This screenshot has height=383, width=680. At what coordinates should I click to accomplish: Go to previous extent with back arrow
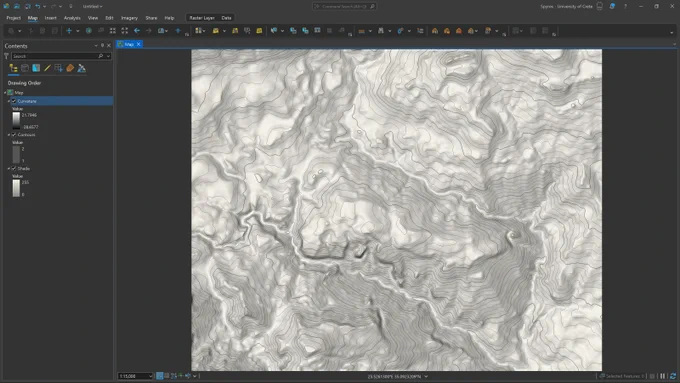click(137, 31)
